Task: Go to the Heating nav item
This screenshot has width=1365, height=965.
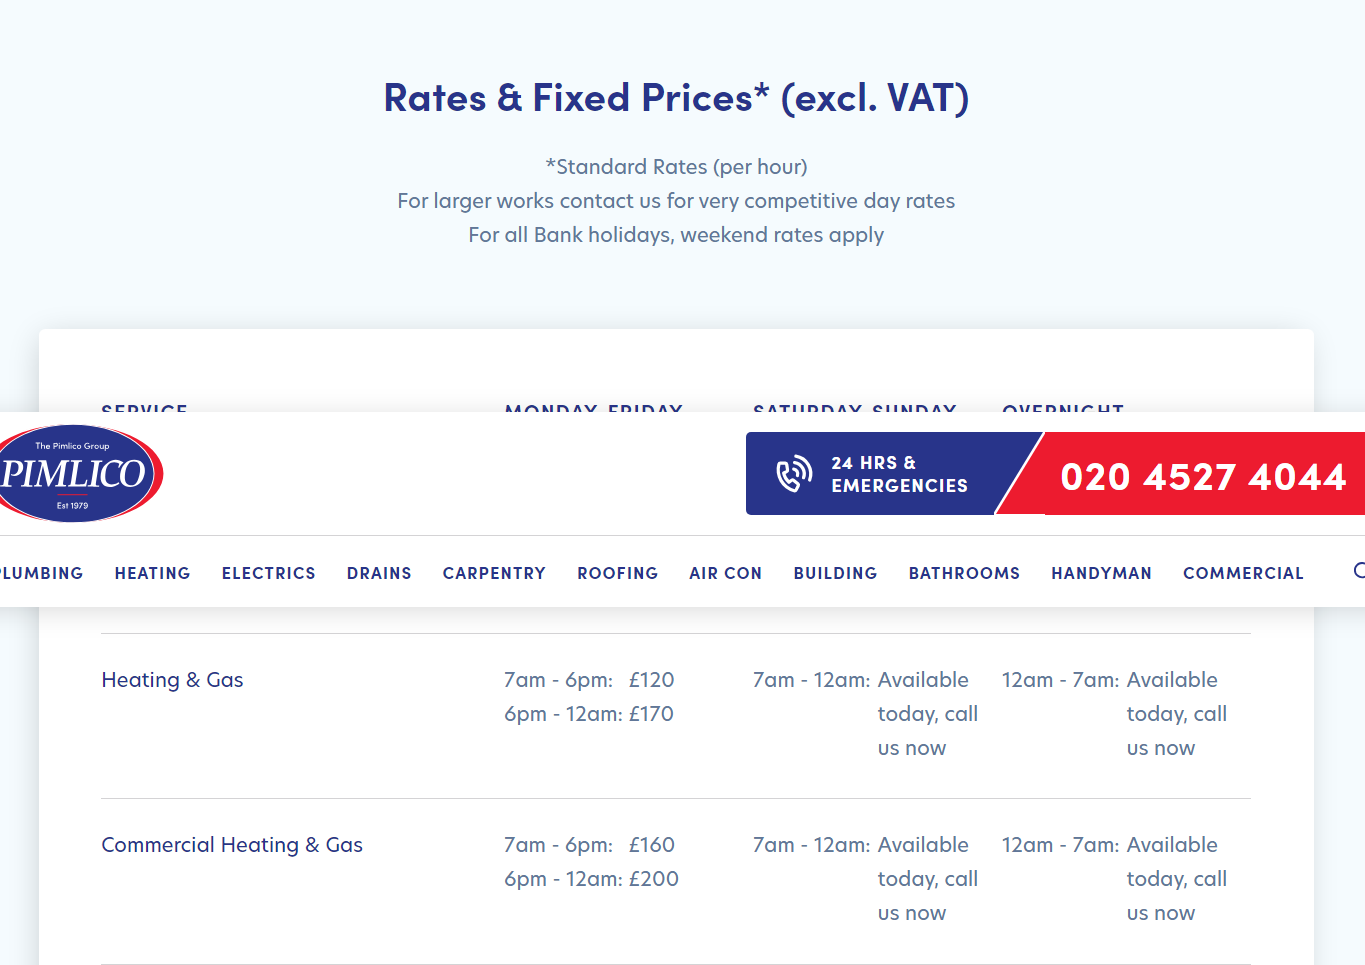Action: coord(152,573)
